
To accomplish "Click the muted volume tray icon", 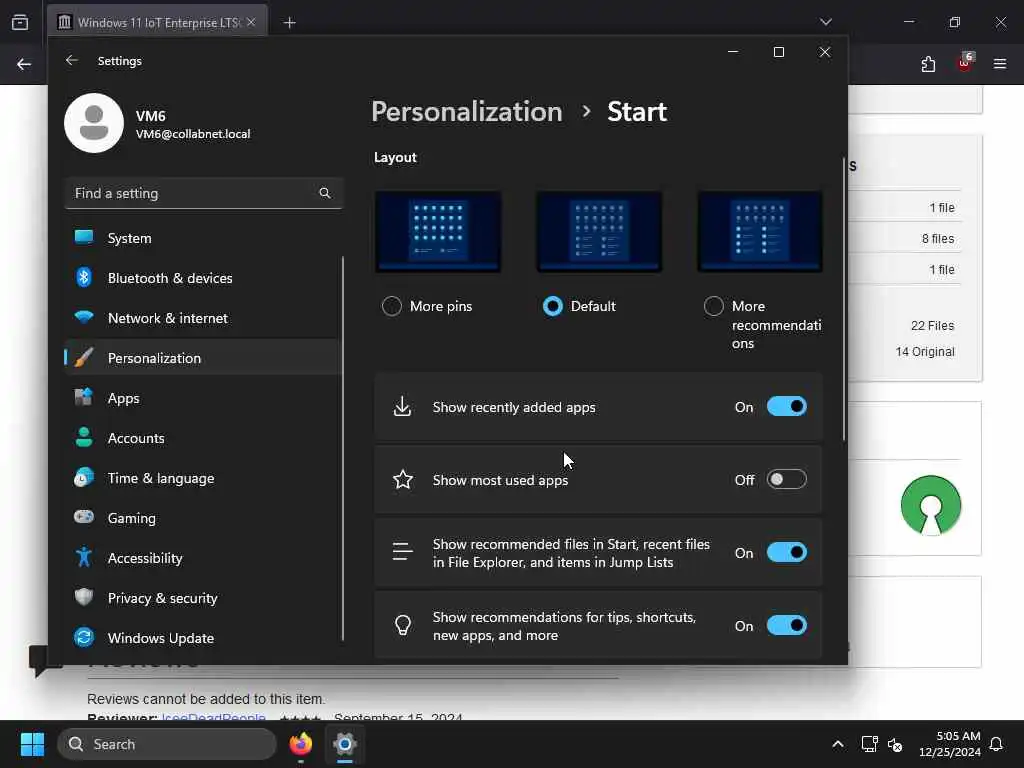I will point(895,744).
